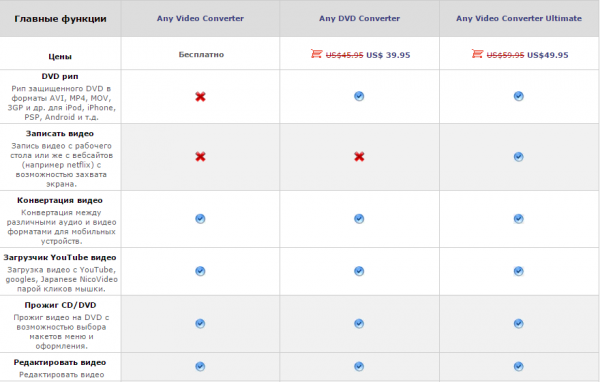Click the Записать видео check mark under Any Video Converter Ultimate
Viewport: 600px width, 382px height.
tap(518, 157)
